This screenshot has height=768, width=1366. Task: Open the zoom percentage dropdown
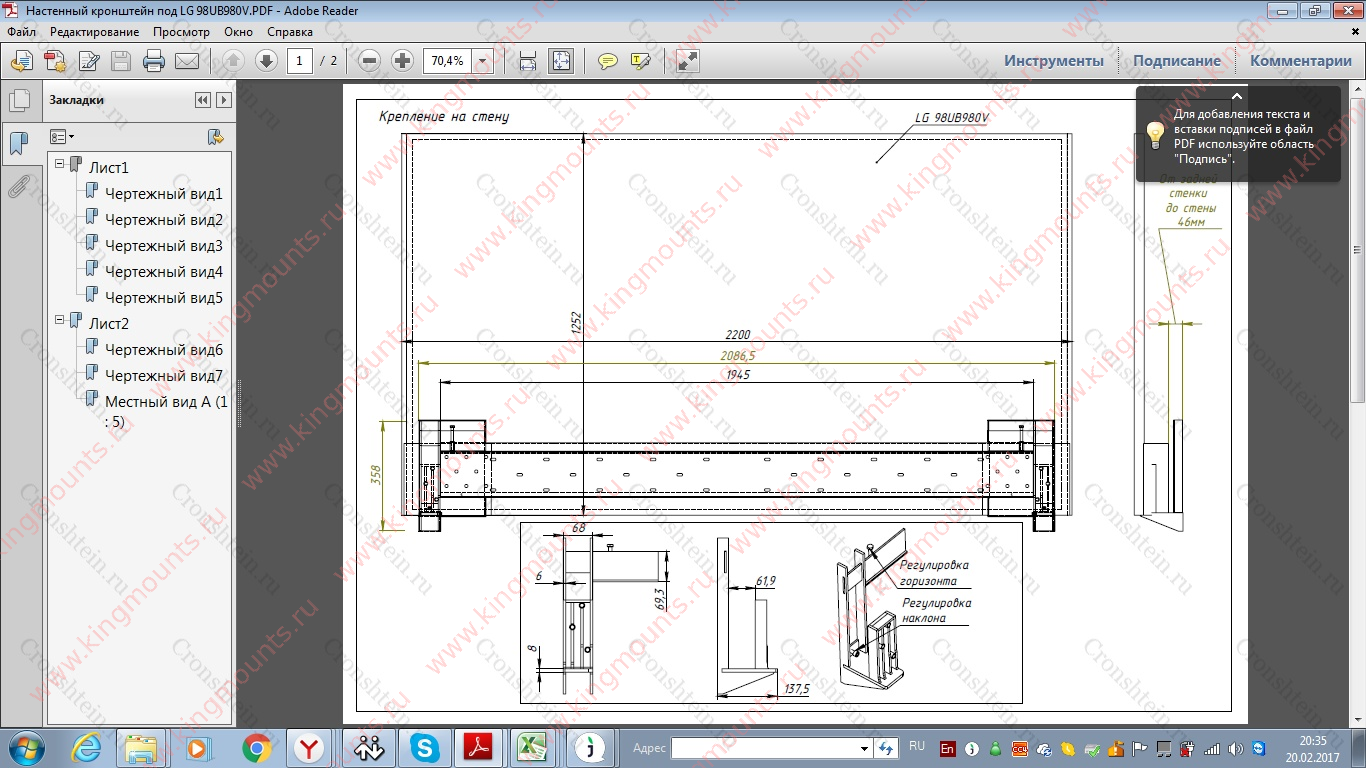[x=484, y=61]
